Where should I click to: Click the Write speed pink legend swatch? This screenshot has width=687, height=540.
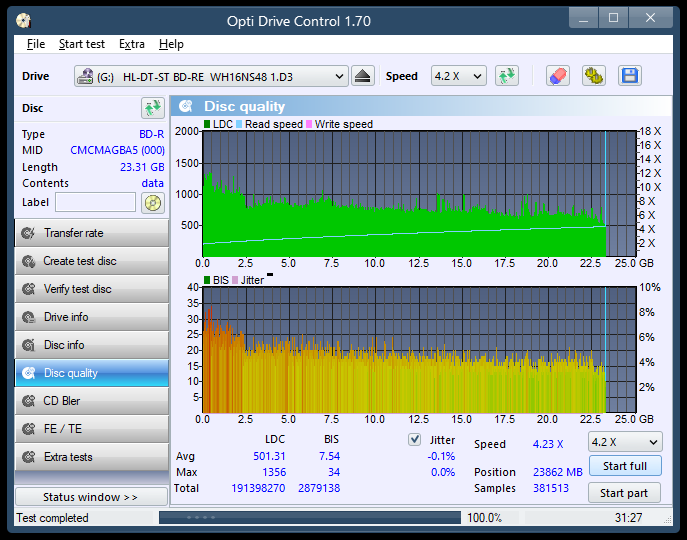[x=309, y=124]
